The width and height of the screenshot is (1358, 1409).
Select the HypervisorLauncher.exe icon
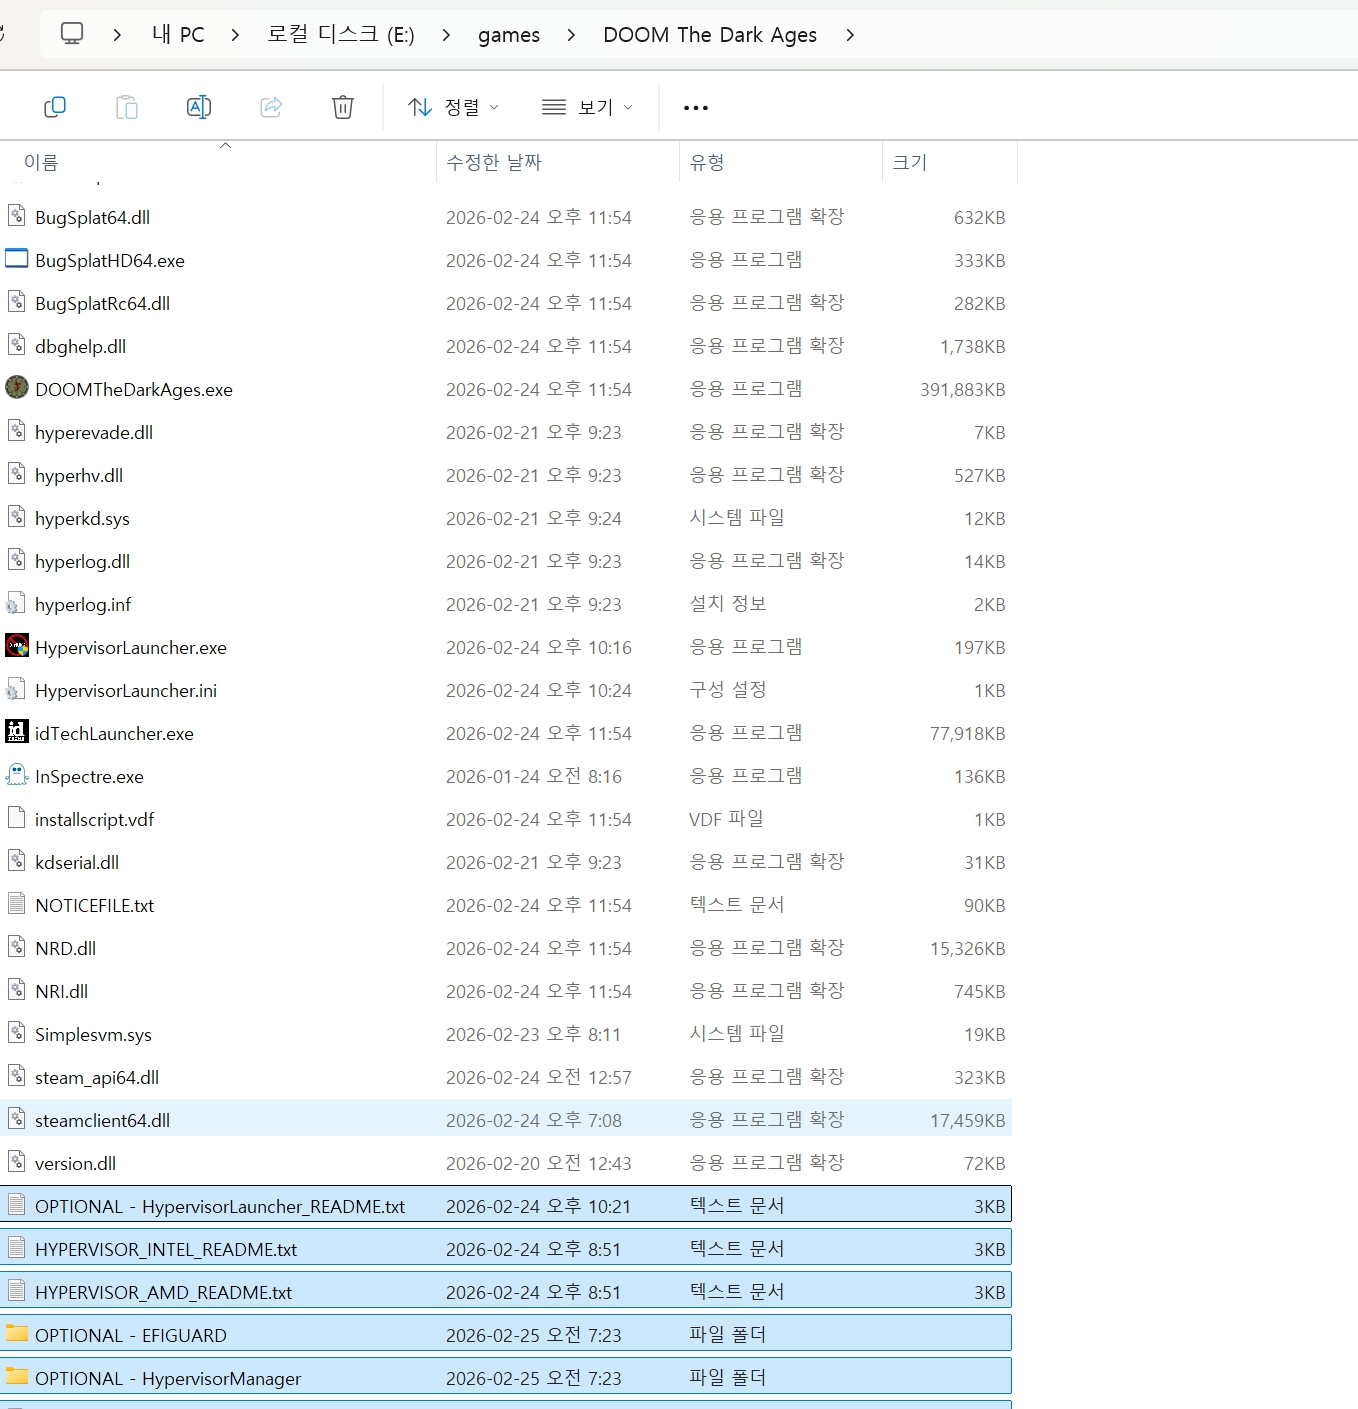(17, 646)
